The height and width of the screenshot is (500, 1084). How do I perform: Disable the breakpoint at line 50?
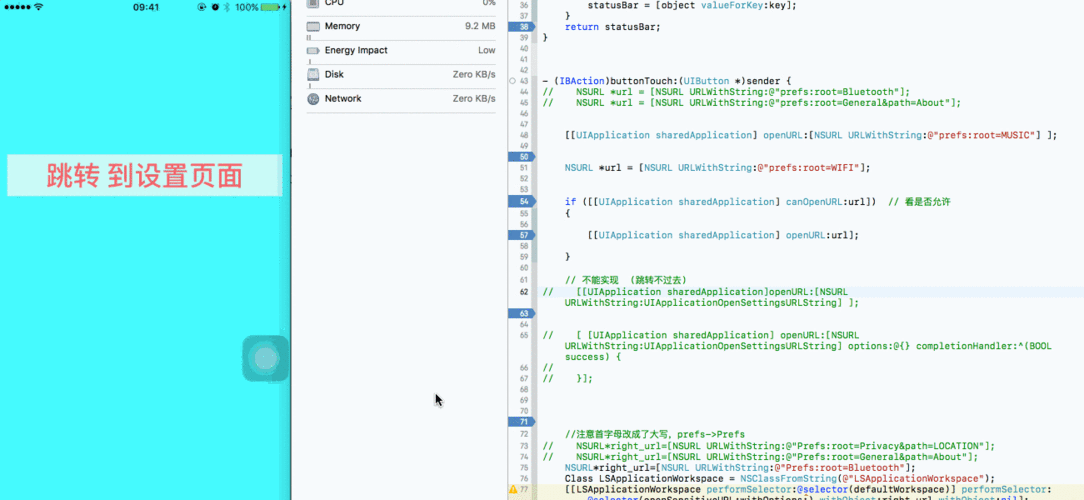pyautogui.click(x=522, y=157)
